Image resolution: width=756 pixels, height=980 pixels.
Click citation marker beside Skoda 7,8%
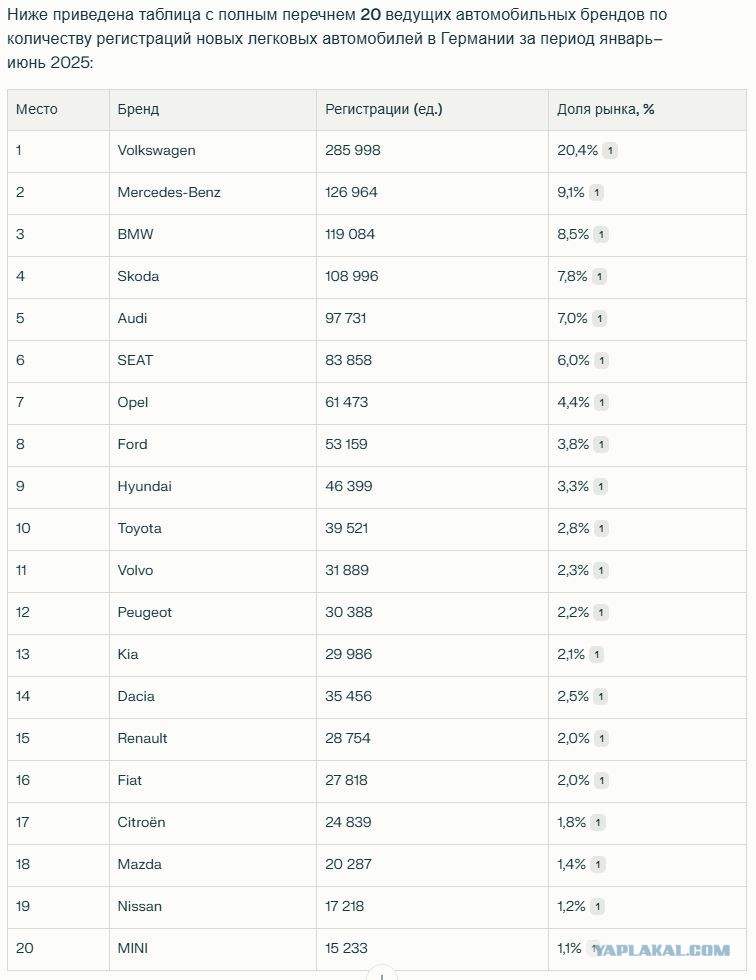tap(599, 276)
